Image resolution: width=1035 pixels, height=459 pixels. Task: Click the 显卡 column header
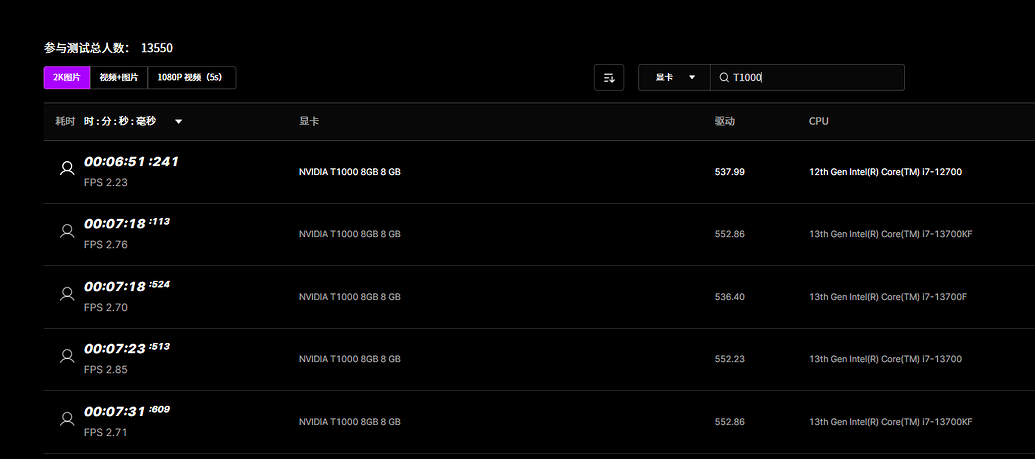[309, 121]
